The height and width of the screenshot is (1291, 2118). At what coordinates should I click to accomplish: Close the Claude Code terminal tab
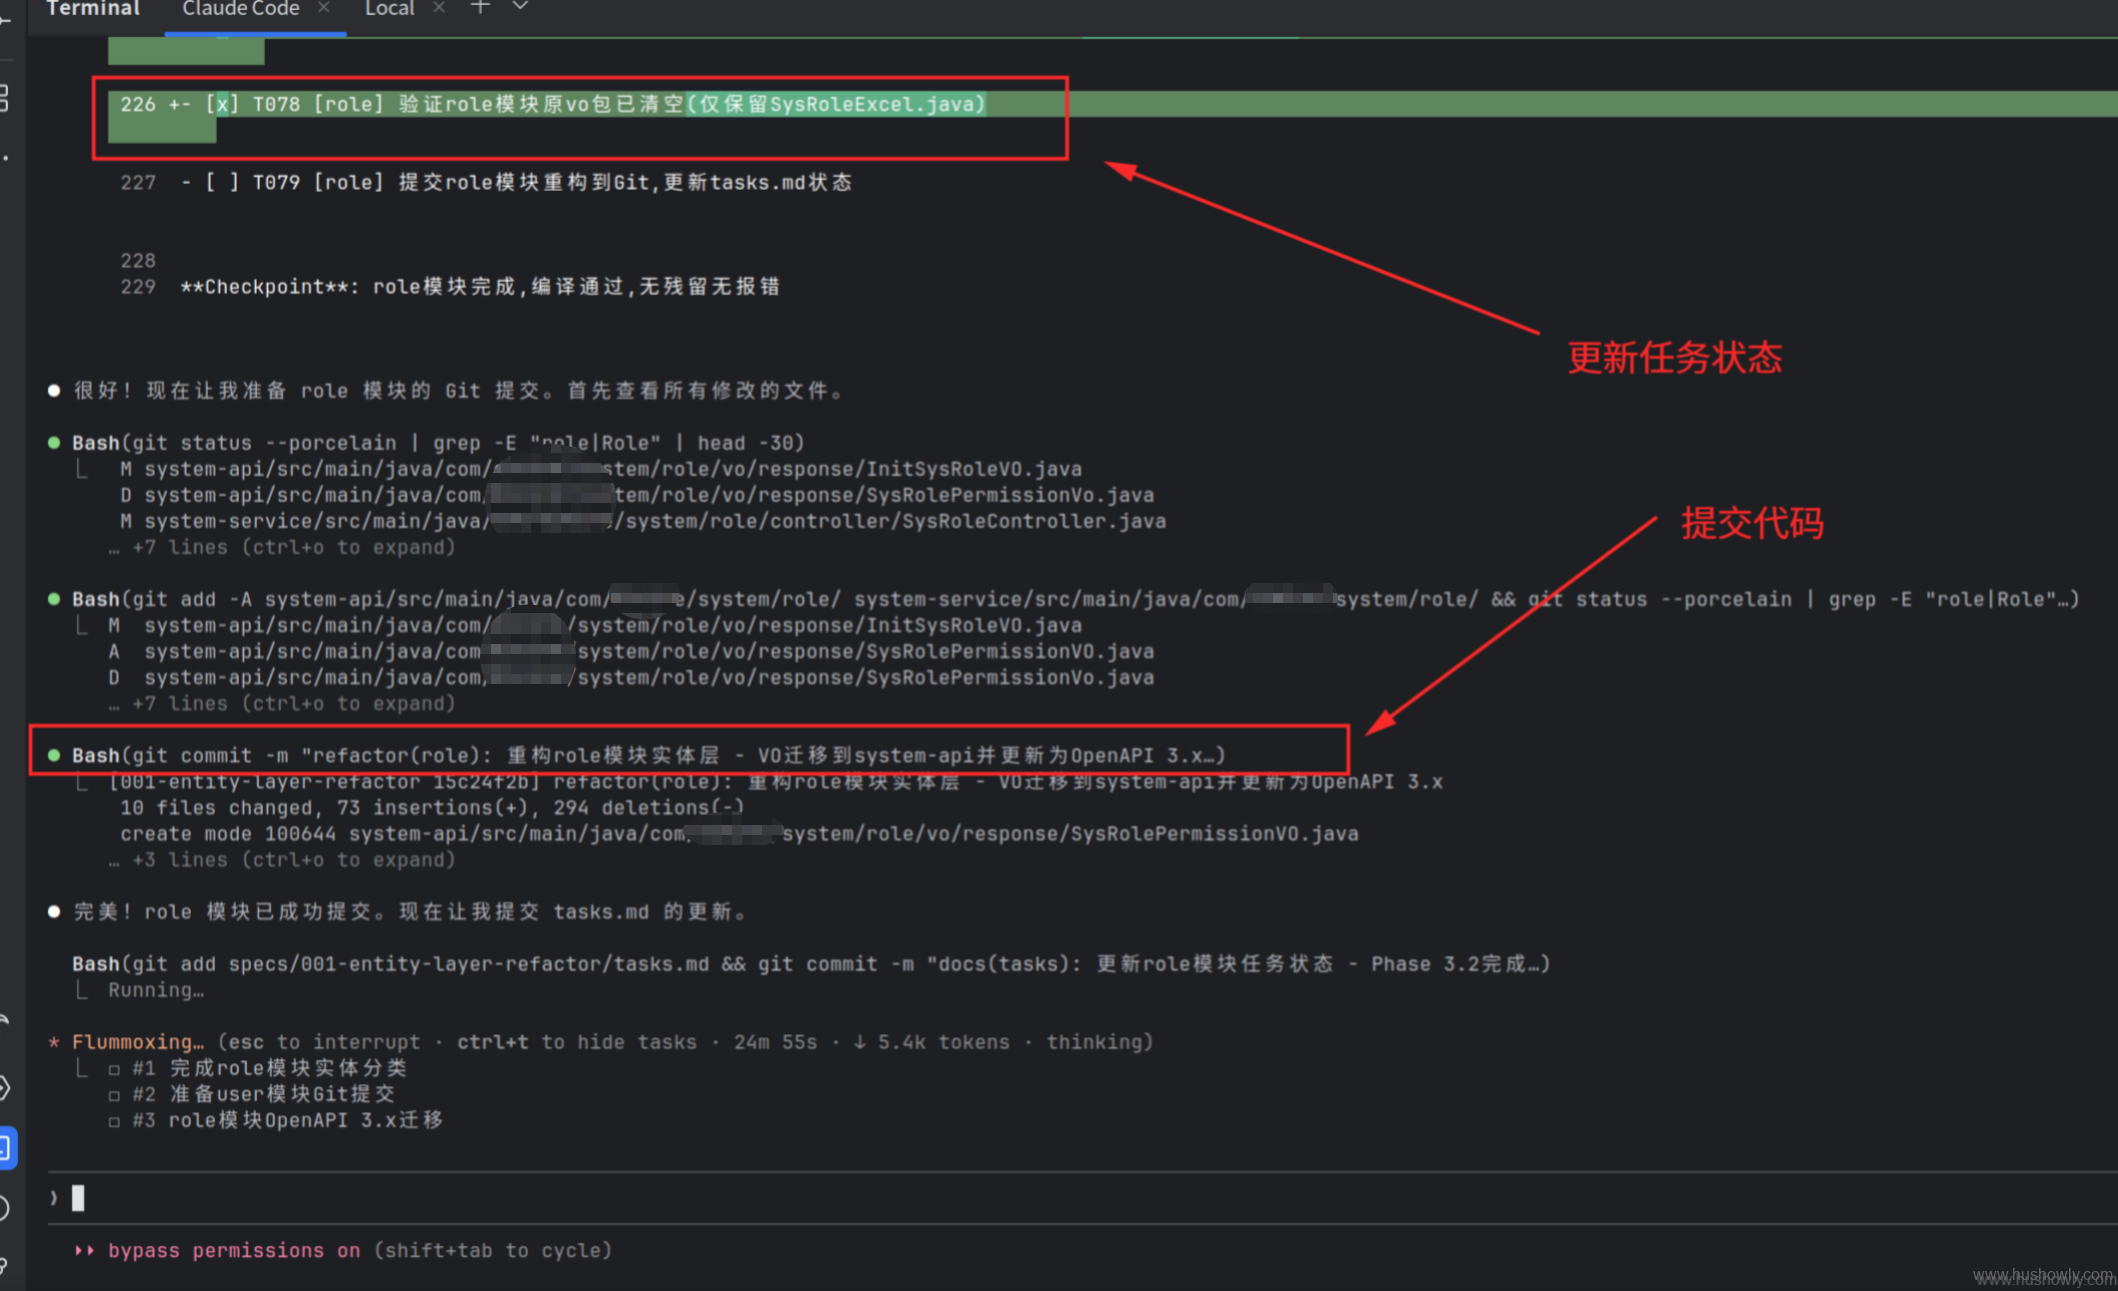tap(323, 8)
